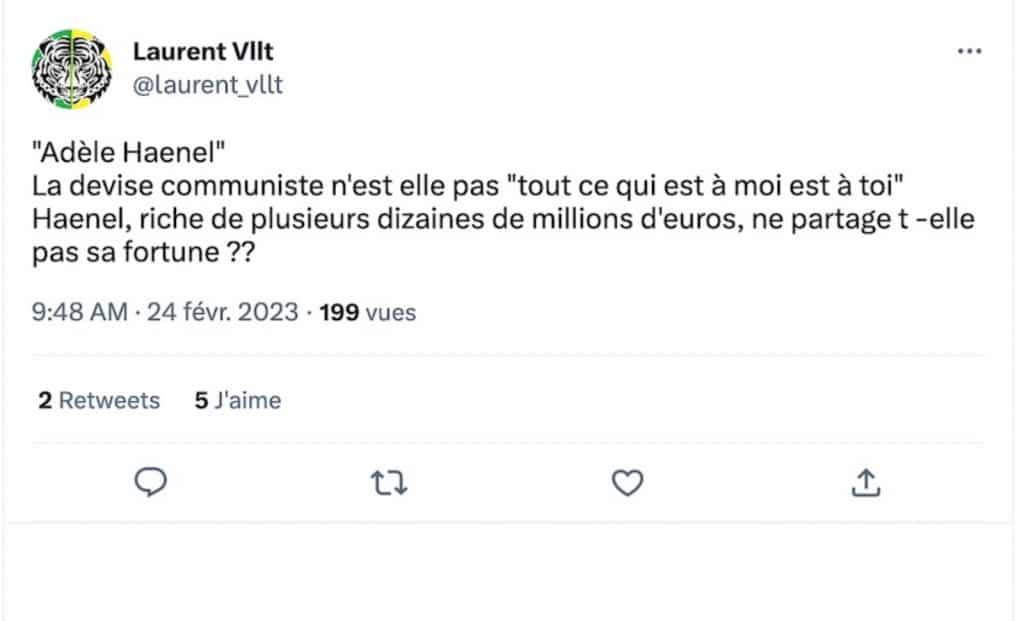Click the 9:48 AM timestamp
Image resolution: width=1024 pixels, height=621 pixels.
tap(79, 313)
